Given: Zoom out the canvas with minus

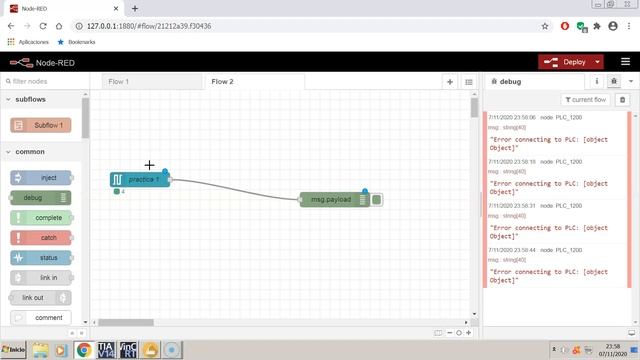Looking at the screenshot, I should 449,333.
